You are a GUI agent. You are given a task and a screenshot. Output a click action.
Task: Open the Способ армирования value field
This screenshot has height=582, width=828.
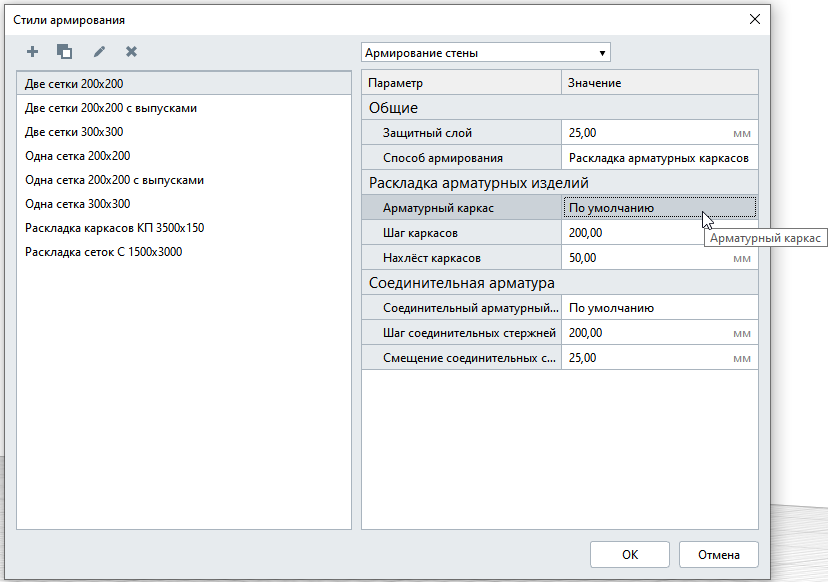tap(658, 158)
